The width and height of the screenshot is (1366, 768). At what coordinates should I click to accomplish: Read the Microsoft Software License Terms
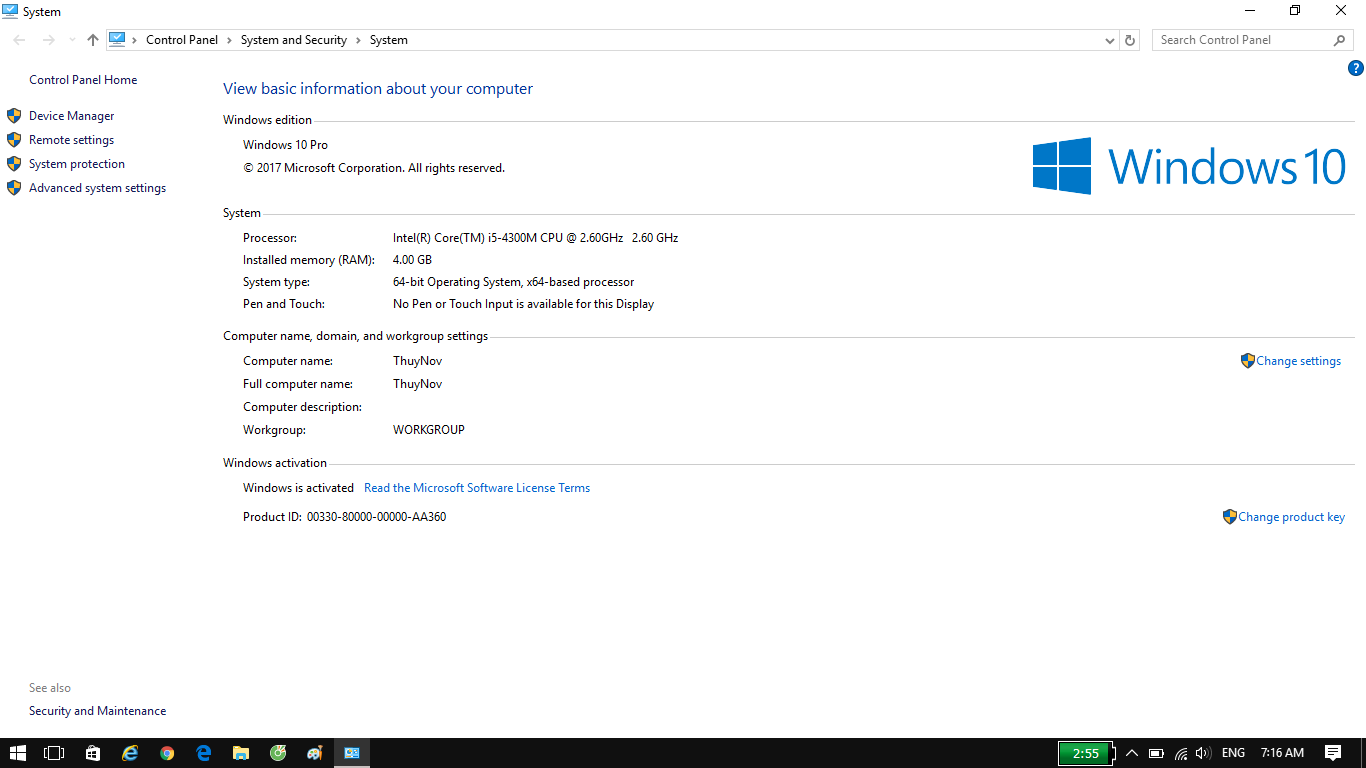[x=477, y=488]
